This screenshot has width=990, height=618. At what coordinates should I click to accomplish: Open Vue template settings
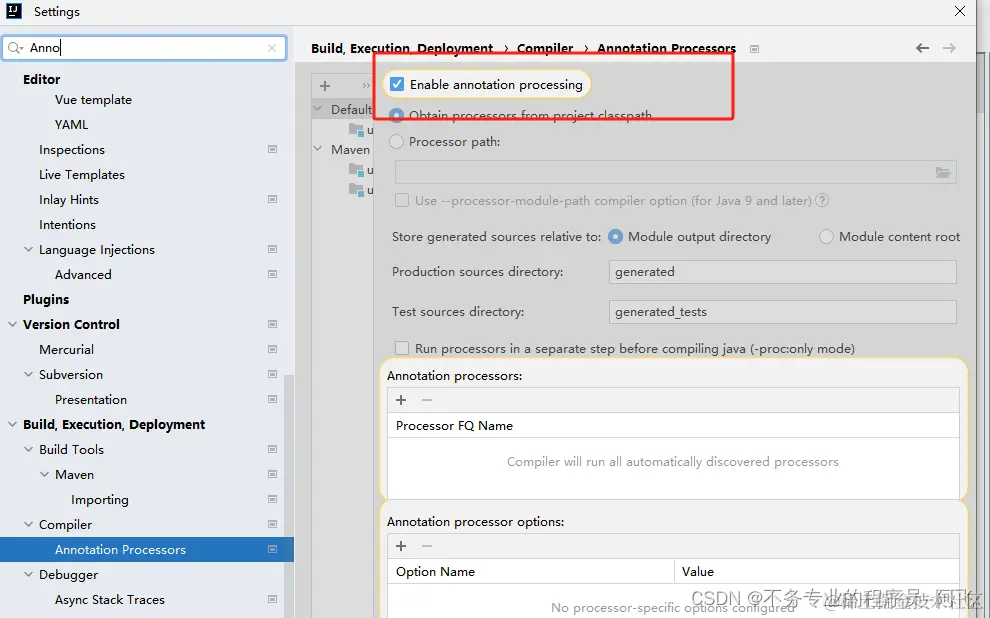(93, 100)
